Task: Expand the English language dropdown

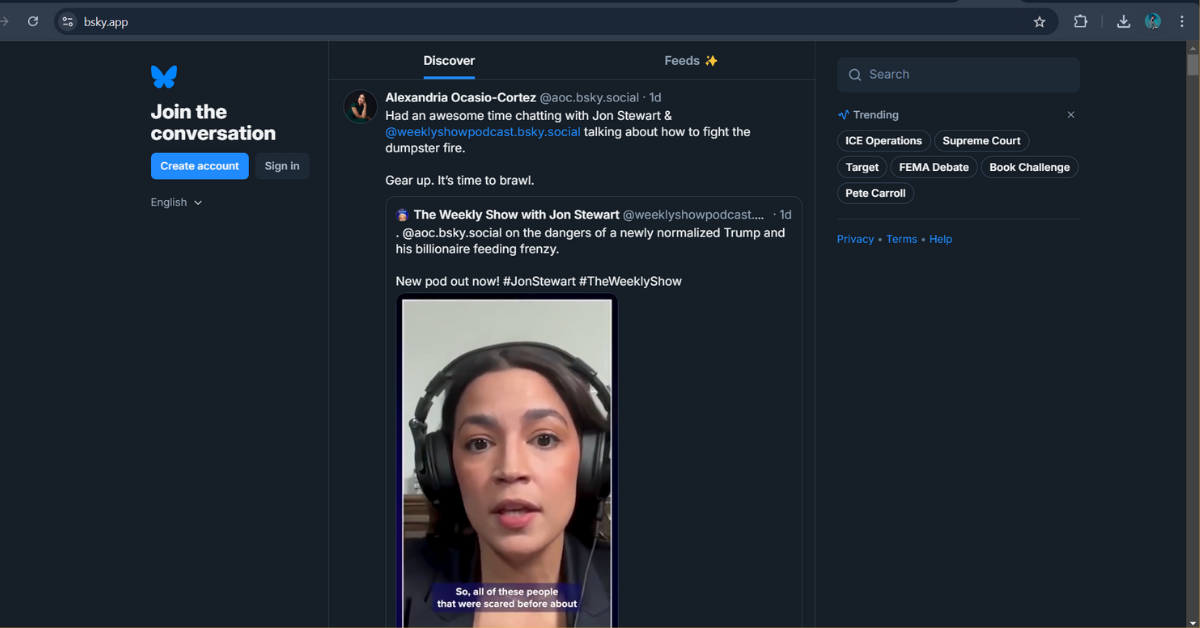Action: point(176,202)
